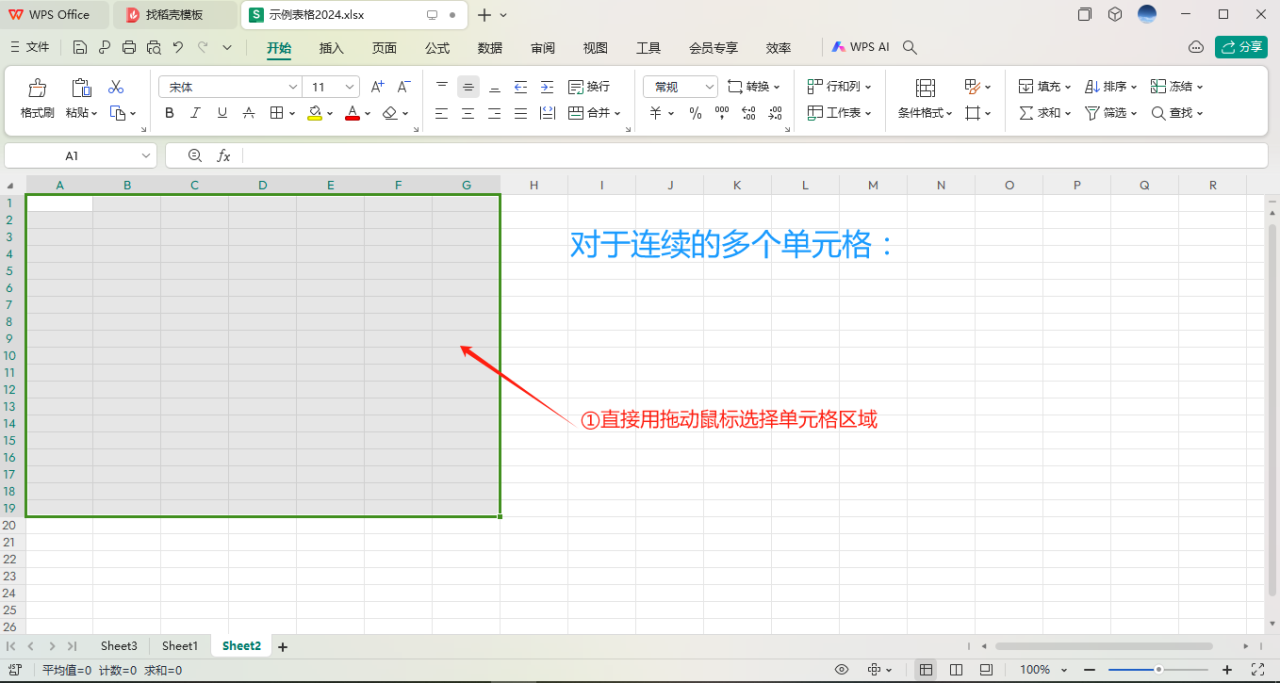Click the Format Painter (格式刷) icon
This screenshot has height=683, width=1280.
click(37, 88)
